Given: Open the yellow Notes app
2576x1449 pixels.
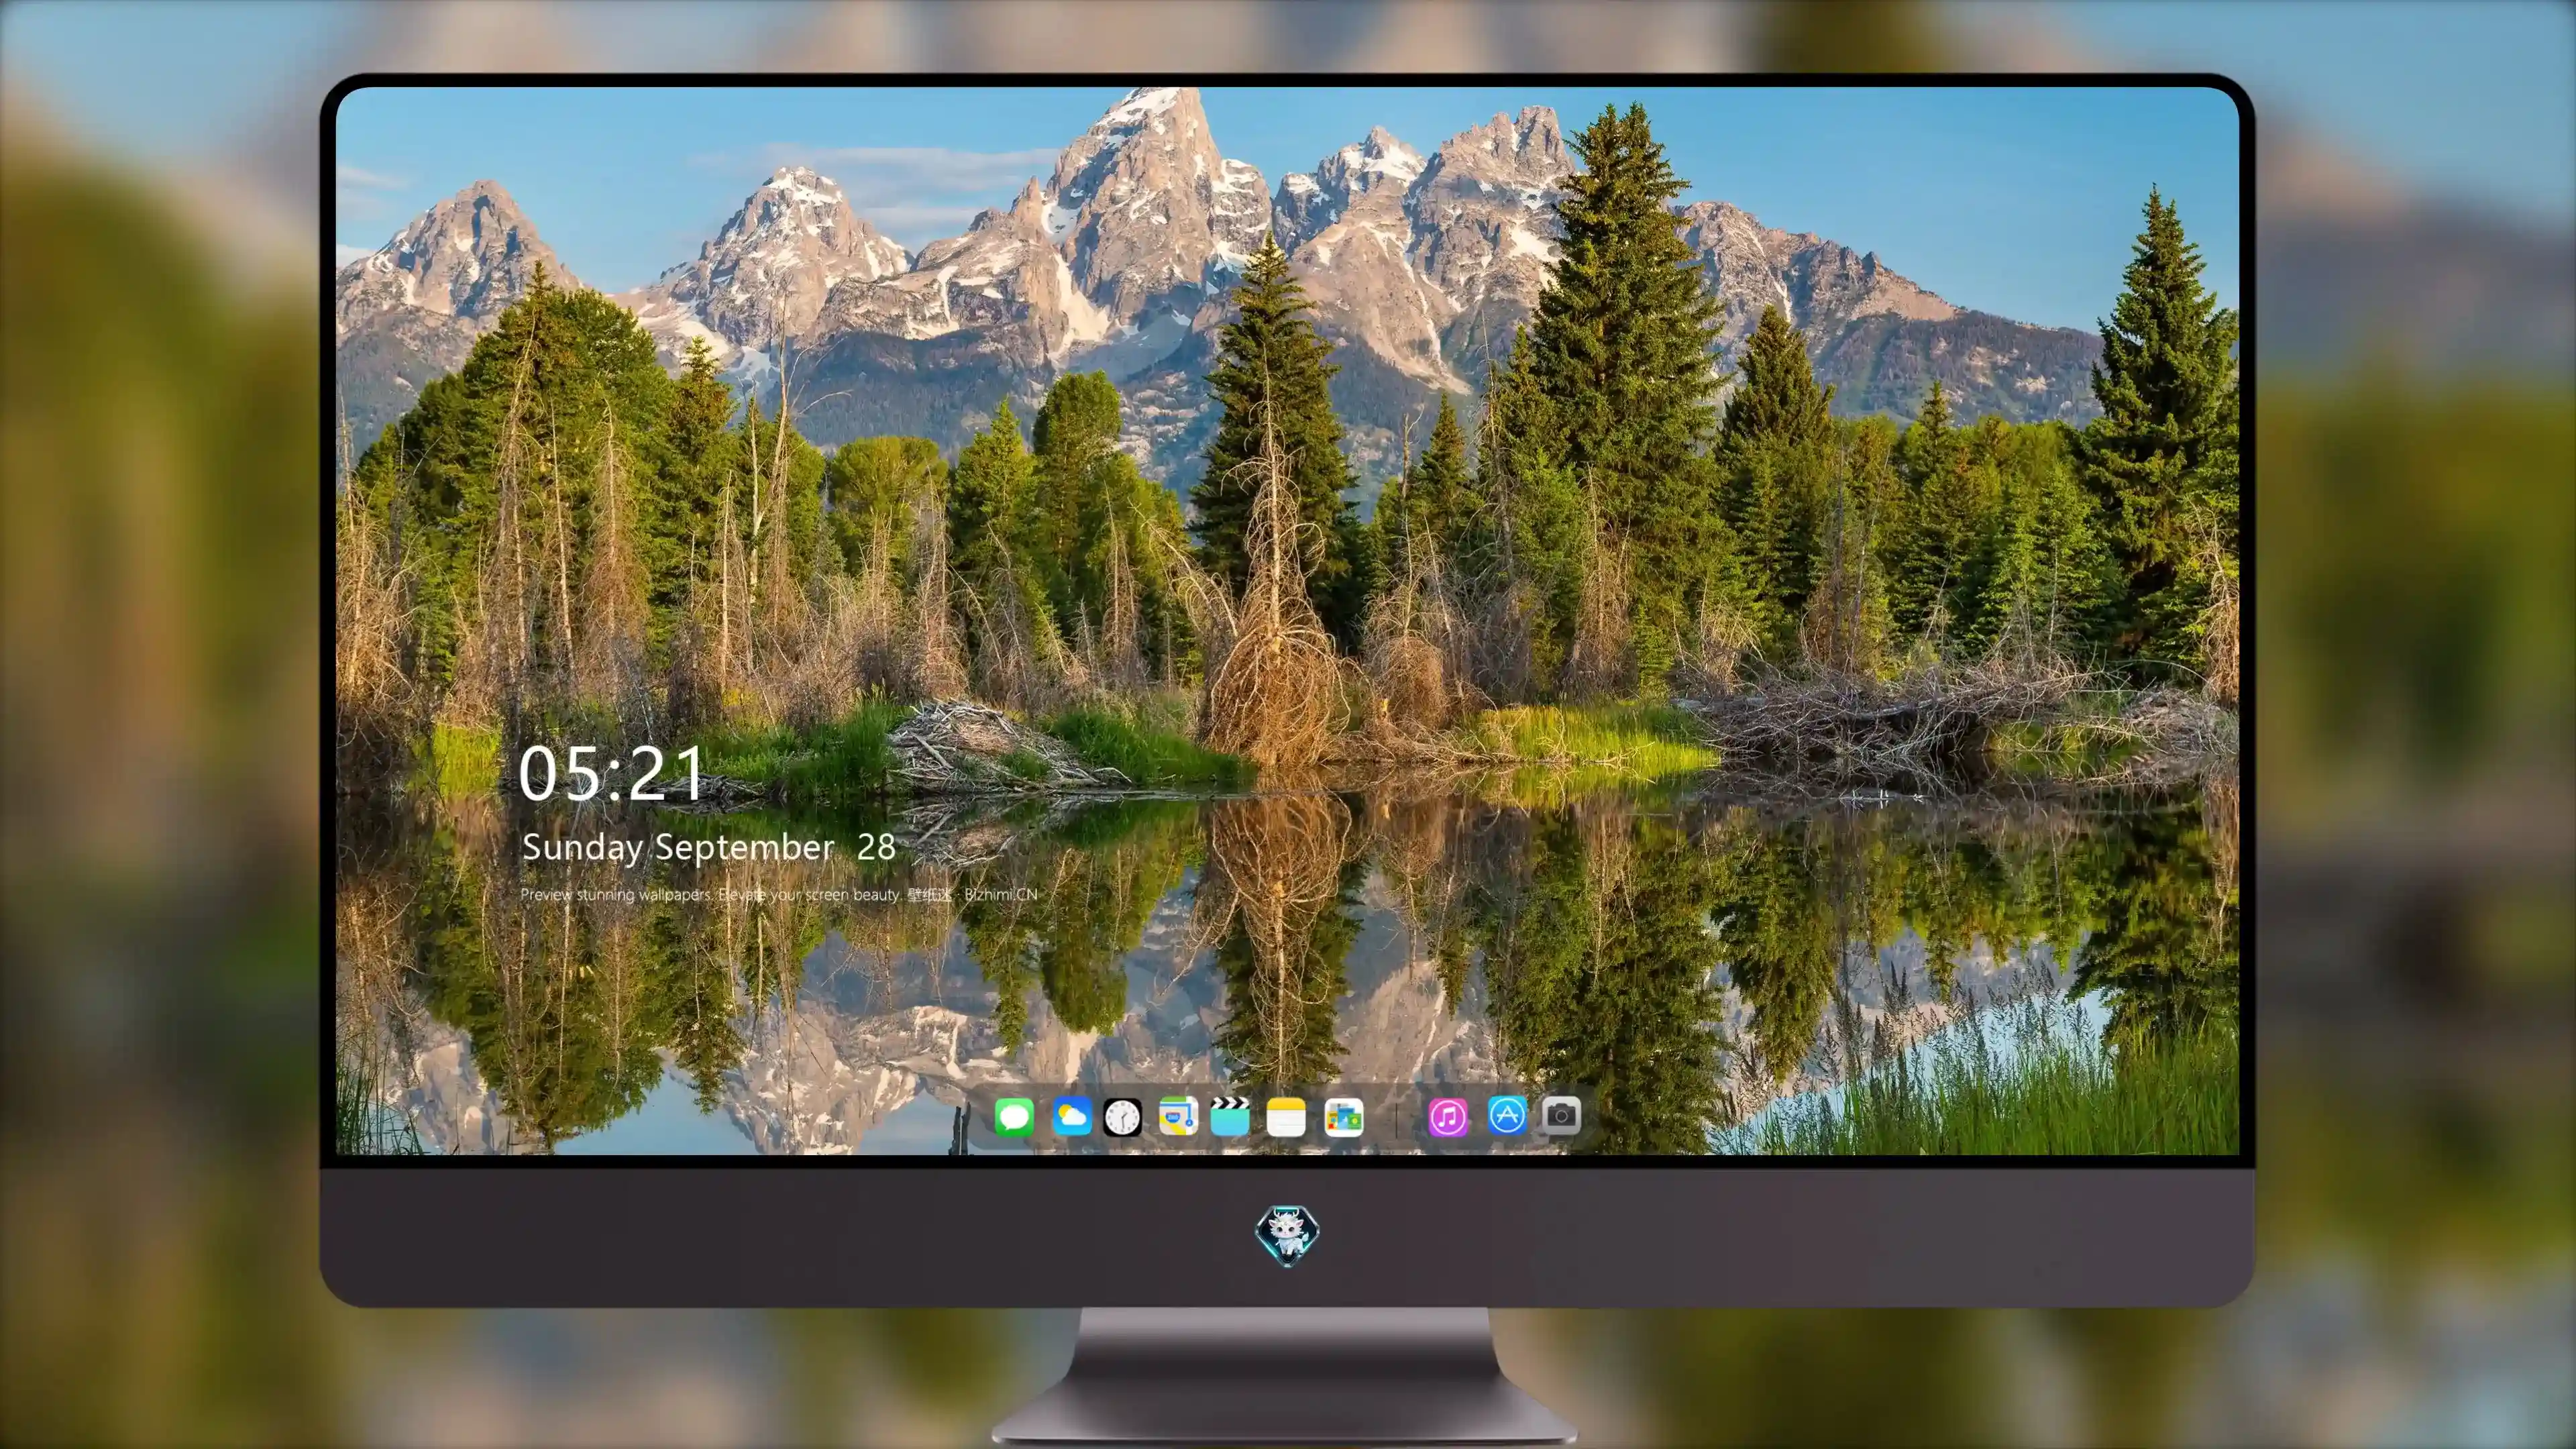Looking at the screenshot, I should pyautogui.click(x=1286, y=1117).
